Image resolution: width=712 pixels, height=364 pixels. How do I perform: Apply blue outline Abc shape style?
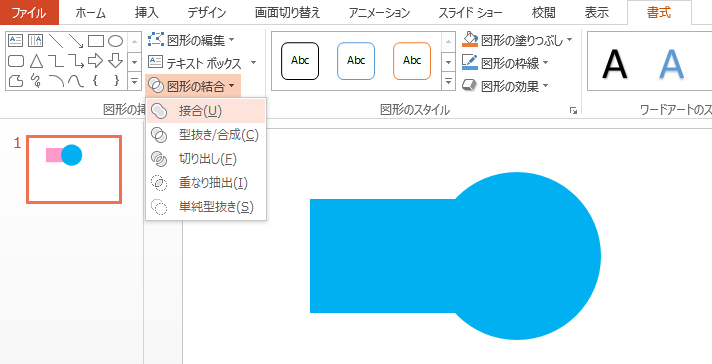(356, 61)
